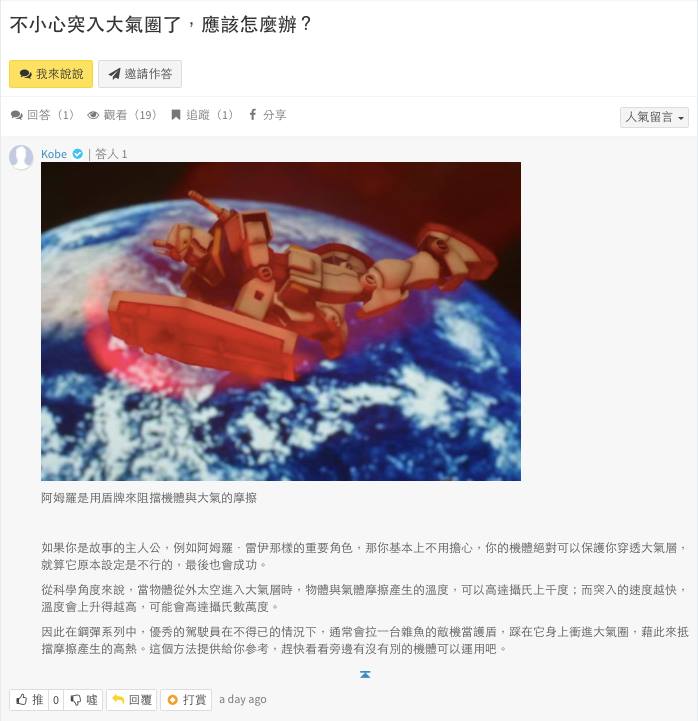Click the 打賞 tip button

(186, 700)
